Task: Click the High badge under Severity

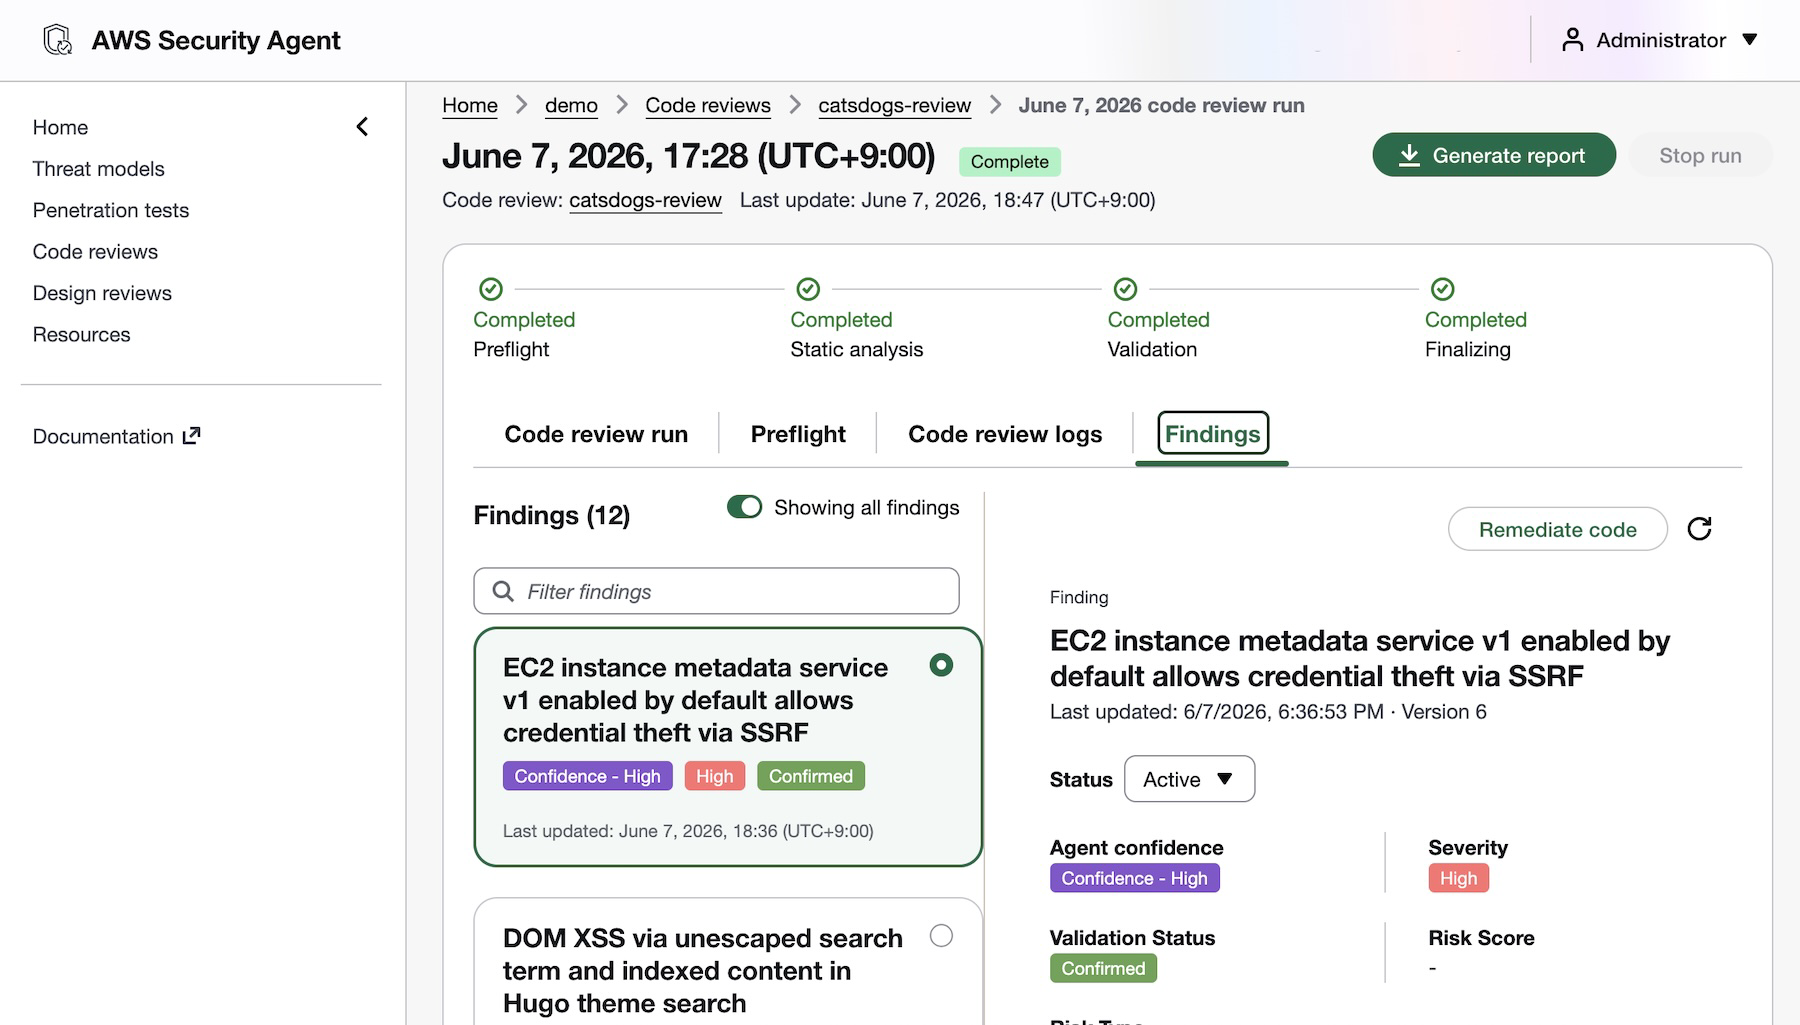Action: (x=1458, y=878)
